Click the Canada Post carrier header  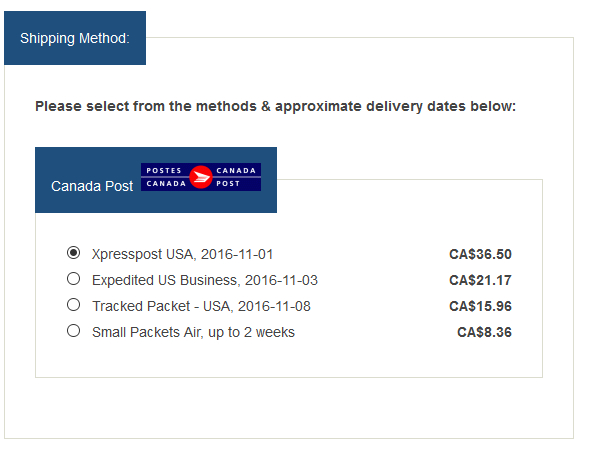(x=156, y=180)
